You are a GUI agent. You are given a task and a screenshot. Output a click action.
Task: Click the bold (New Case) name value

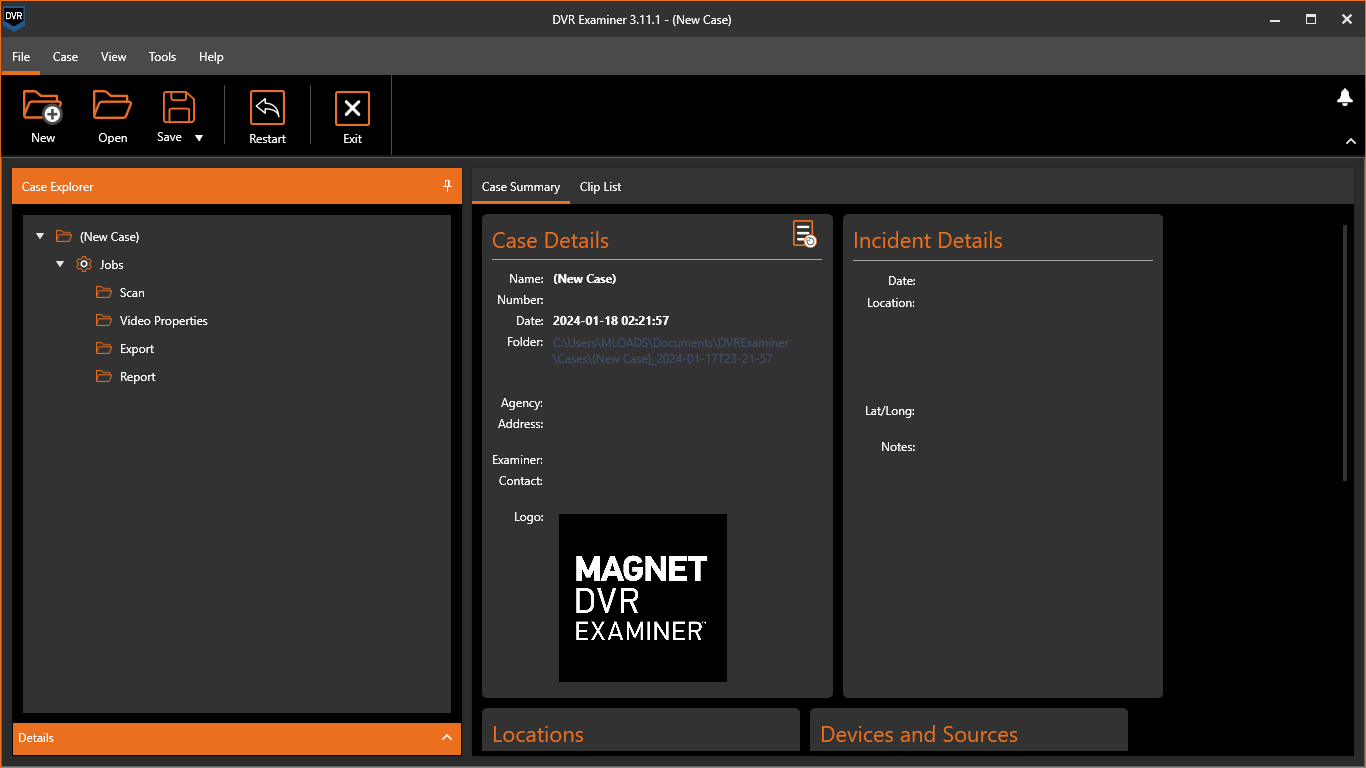(585, 279)
